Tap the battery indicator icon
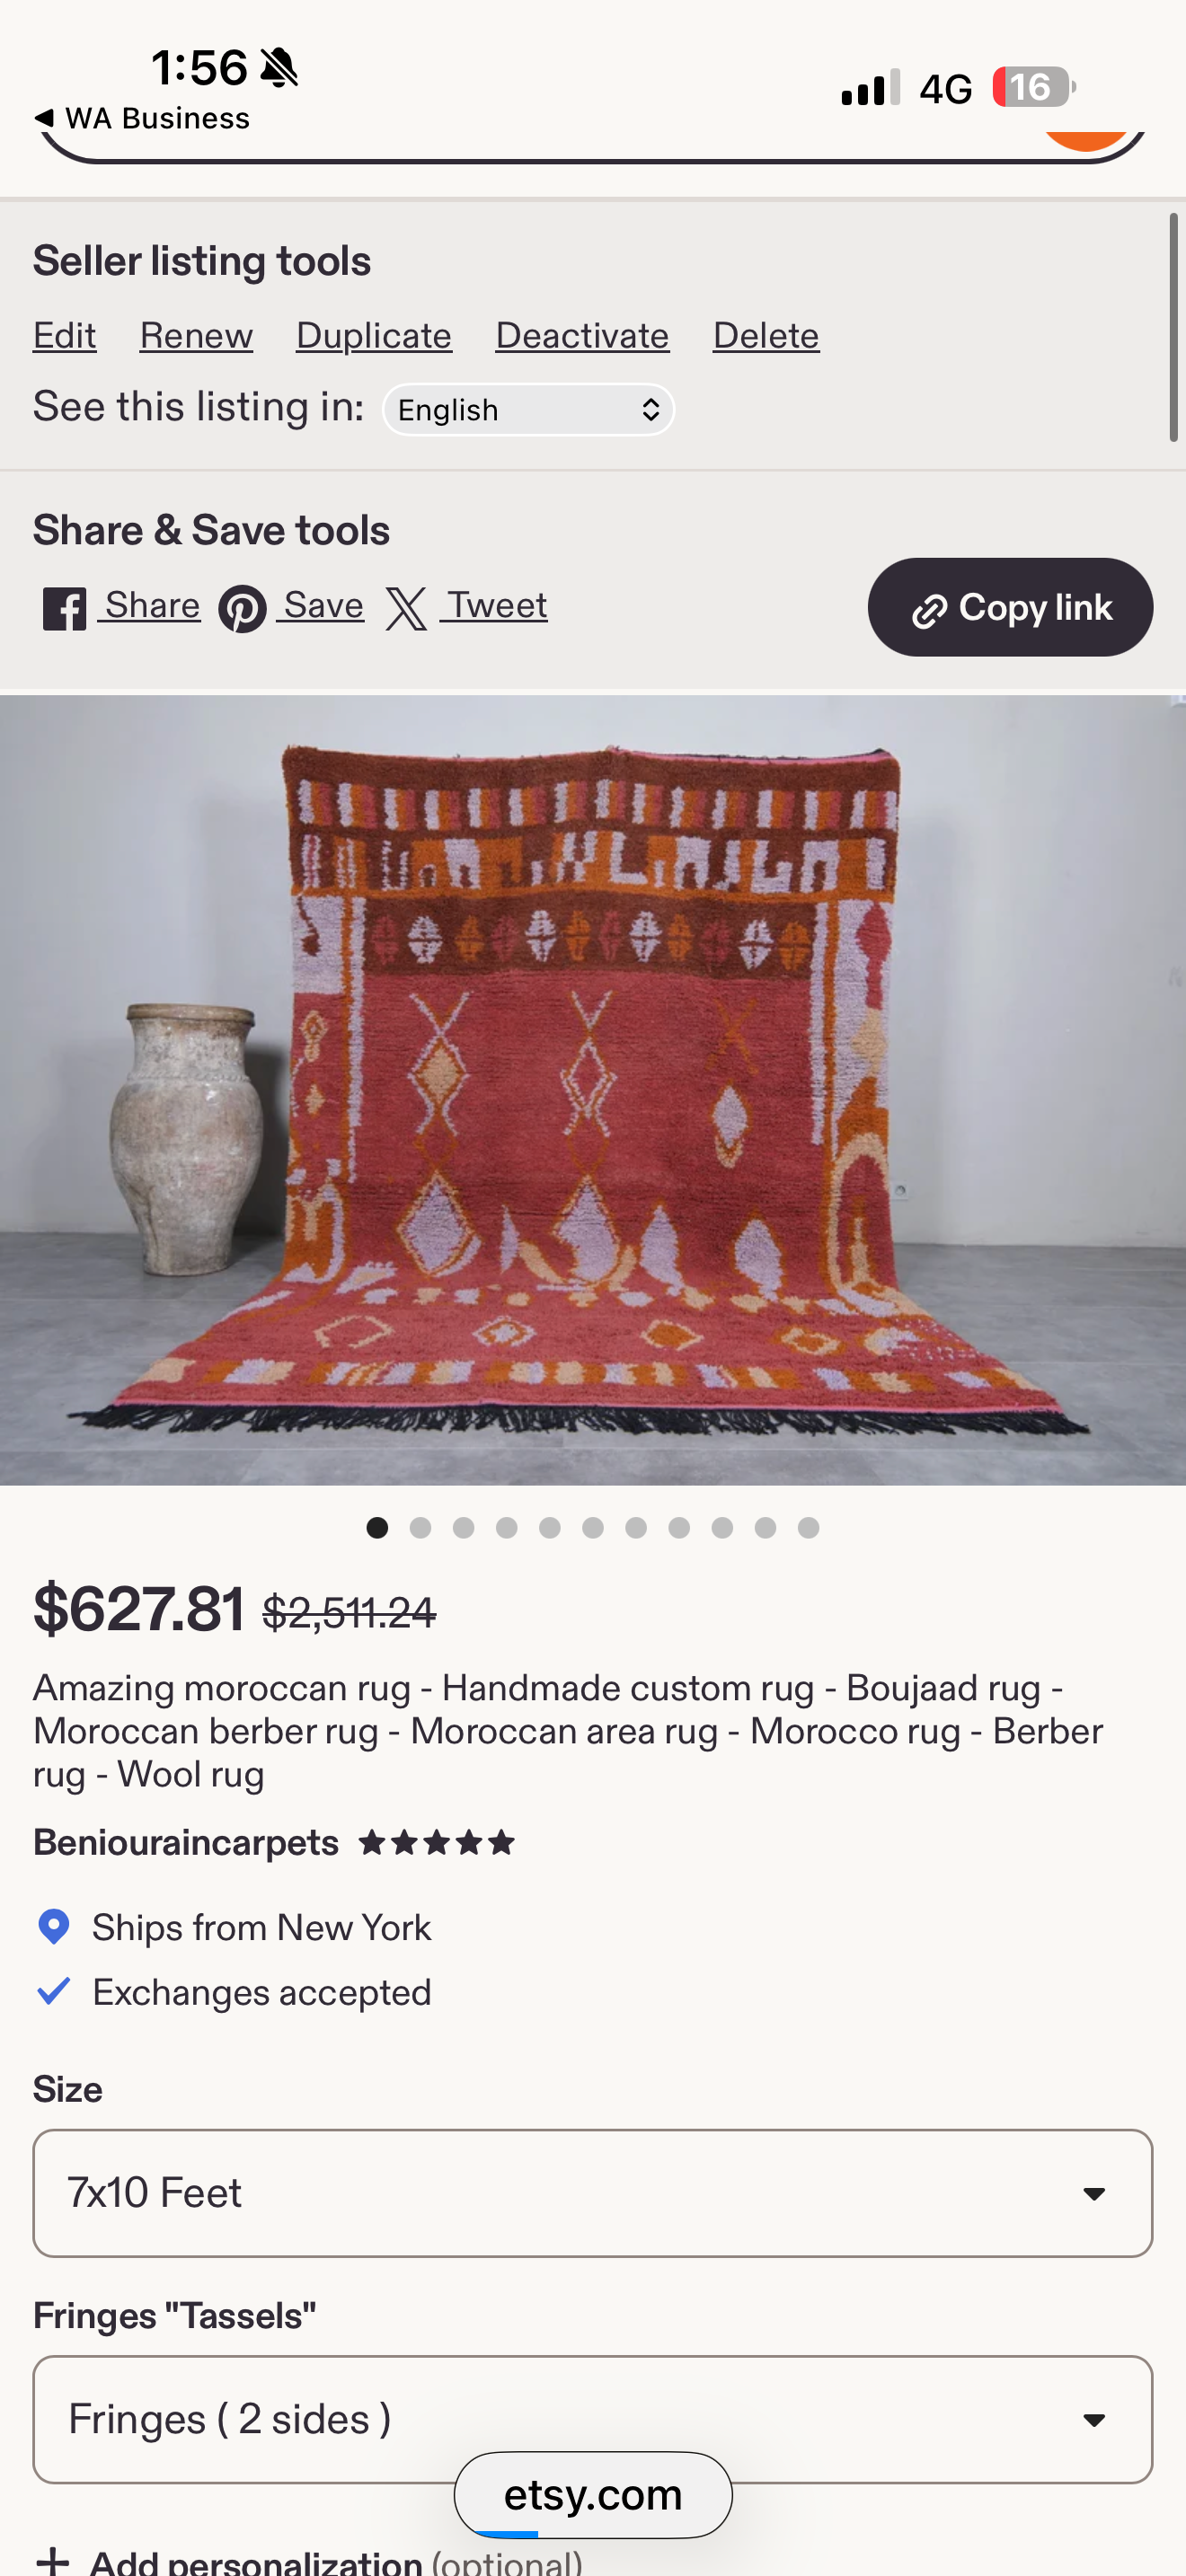 click(x=1034, y=87)
